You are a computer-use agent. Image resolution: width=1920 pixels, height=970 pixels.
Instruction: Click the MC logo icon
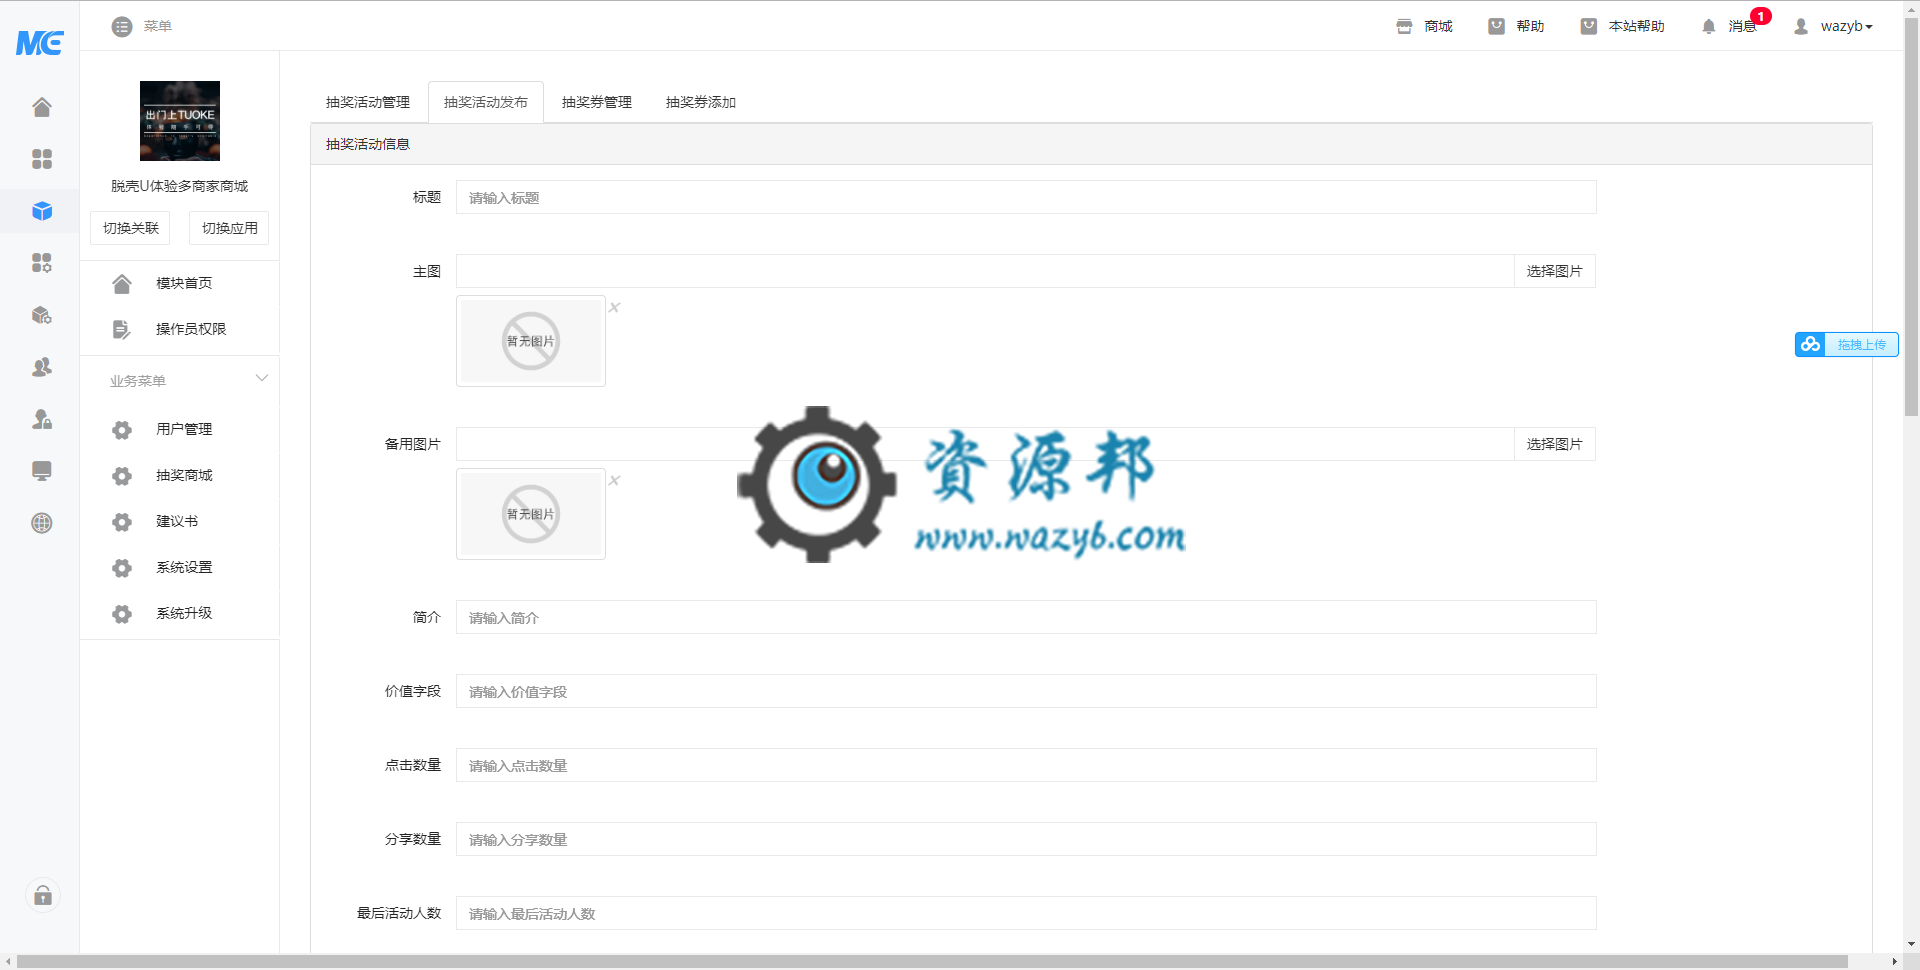[x=40, y=42]
